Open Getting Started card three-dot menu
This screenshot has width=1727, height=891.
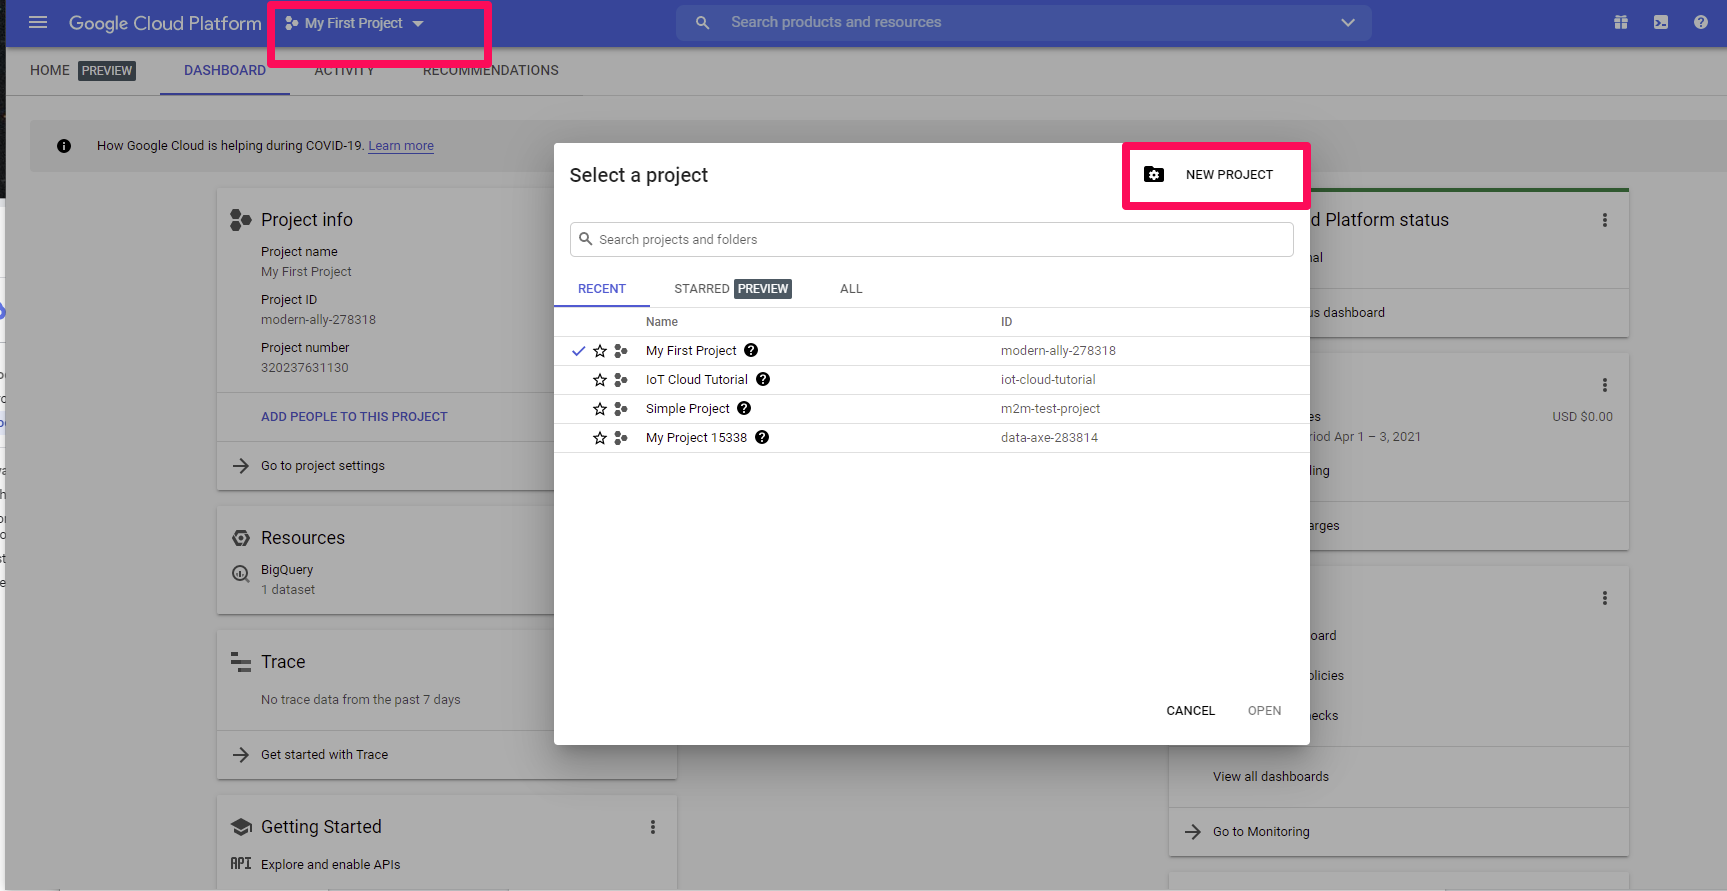(x=653, y=827)
